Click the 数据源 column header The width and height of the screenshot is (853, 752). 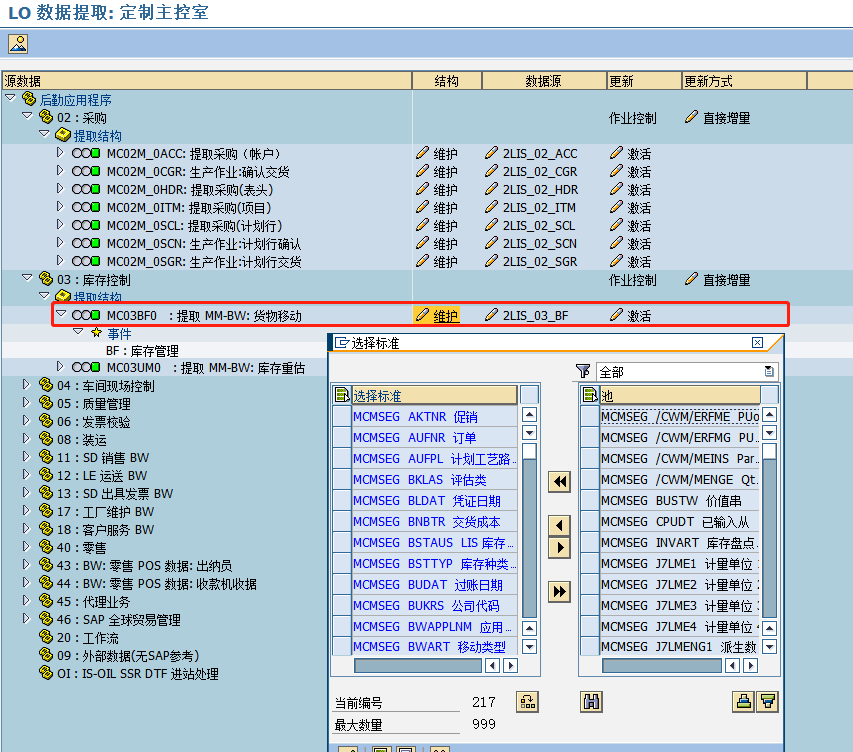point(544,81)
